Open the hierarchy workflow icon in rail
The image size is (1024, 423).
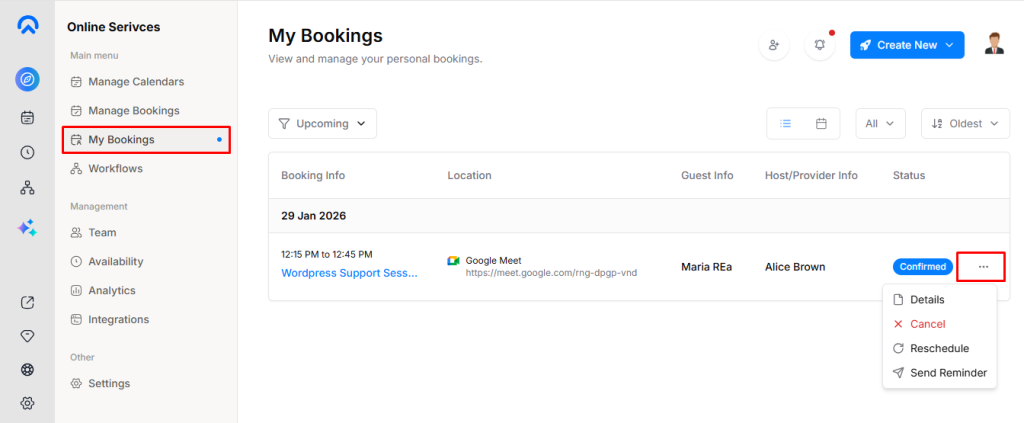(27, 188)
